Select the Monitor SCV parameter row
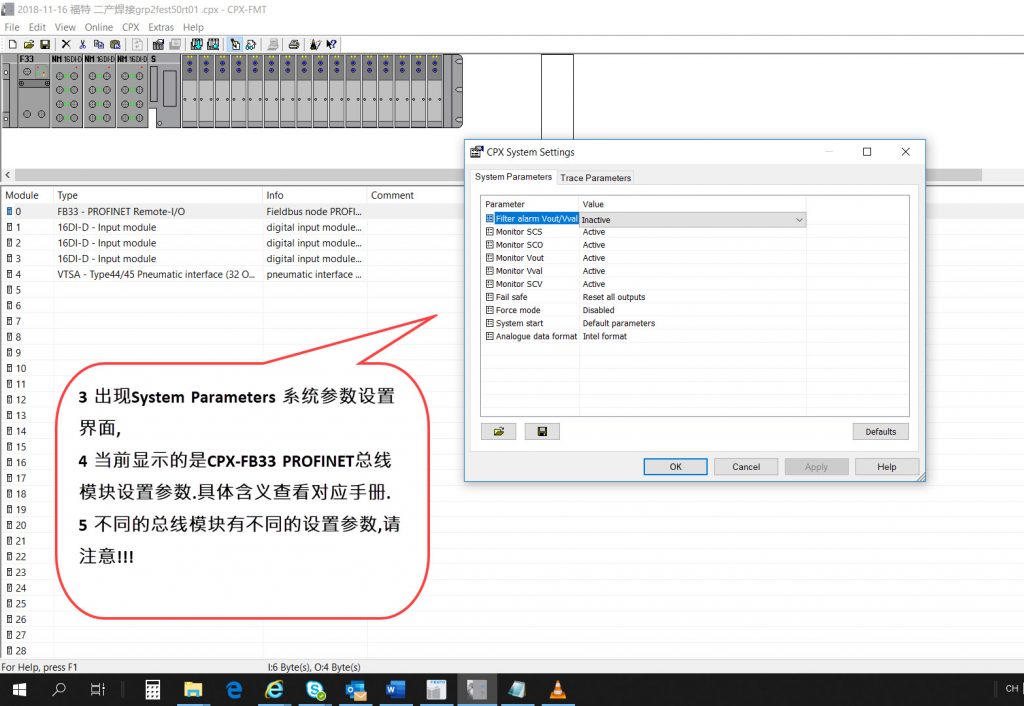 pyautogui.click(x=645, y=284)
